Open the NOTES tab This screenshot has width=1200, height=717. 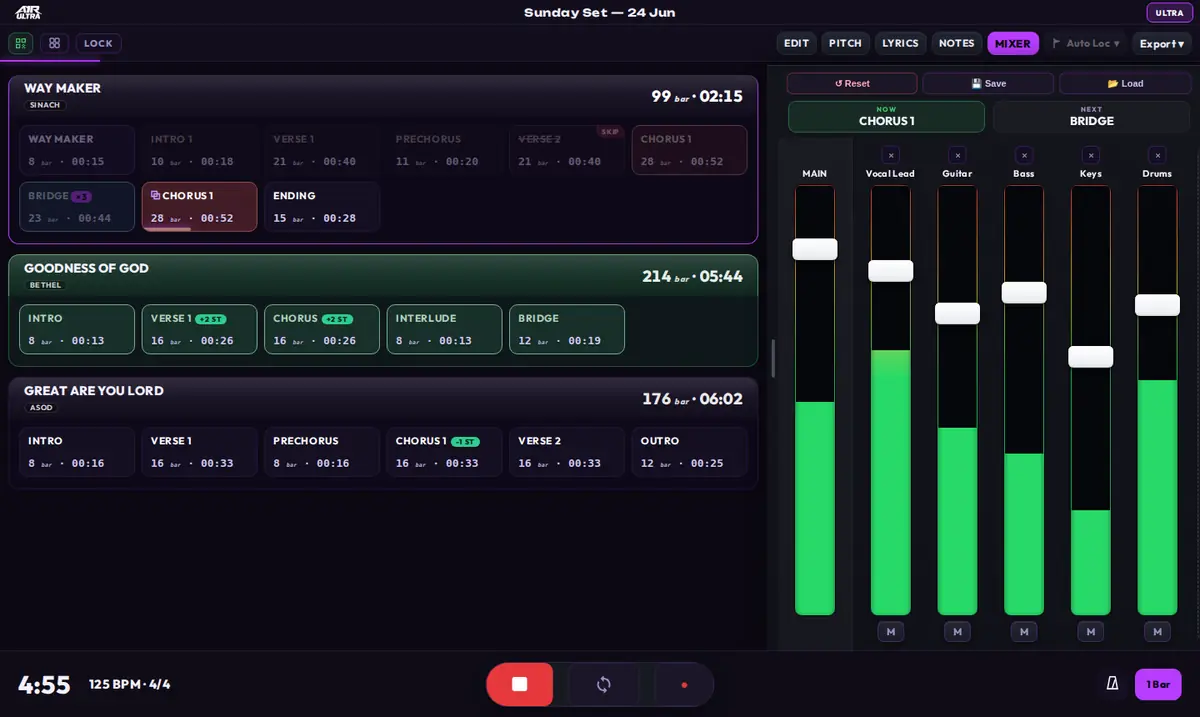pos(956,43)
